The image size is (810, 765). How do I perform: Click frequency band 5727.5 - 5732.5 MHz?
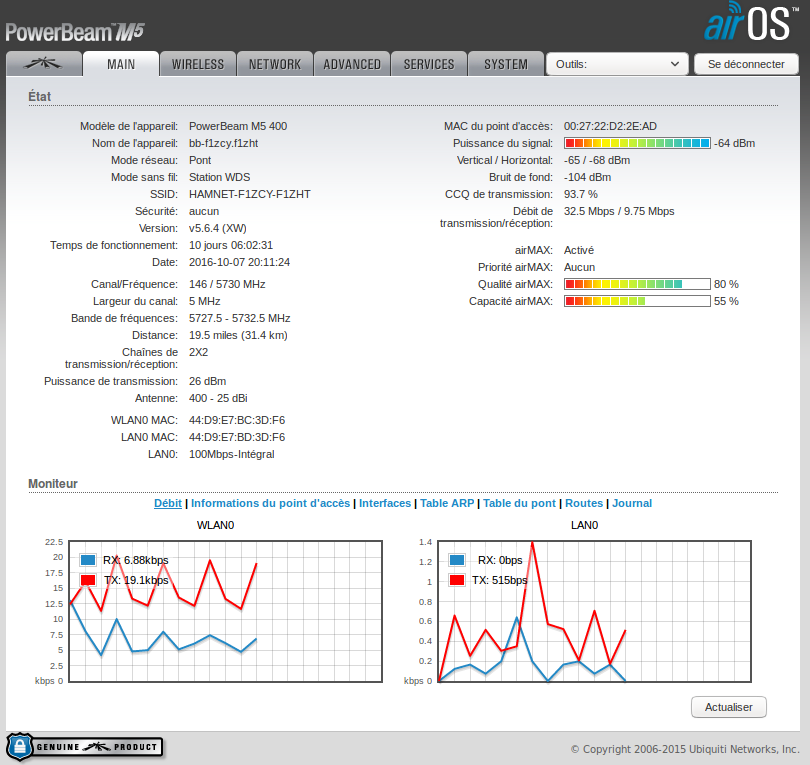(x=239, y=318)
